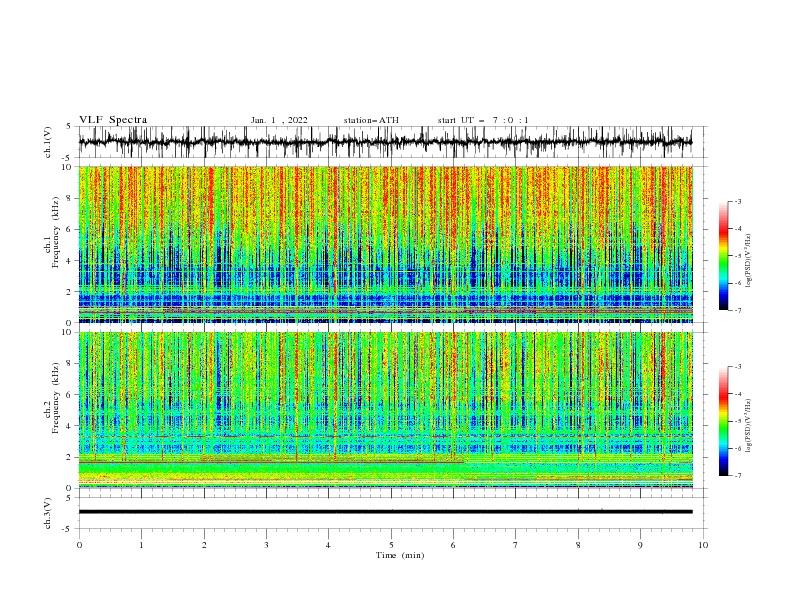Click the "start UT = 7 :0 :1" text
Screen dimensions: 792x612
coord(483,120)
